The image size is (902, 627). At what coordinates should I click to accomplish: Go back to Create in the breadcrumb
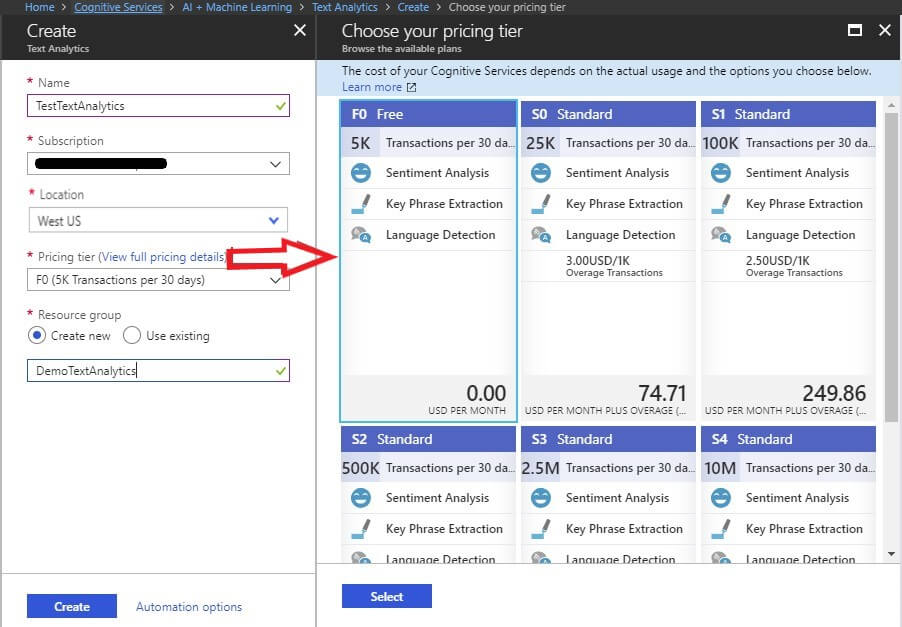point(413,7)
